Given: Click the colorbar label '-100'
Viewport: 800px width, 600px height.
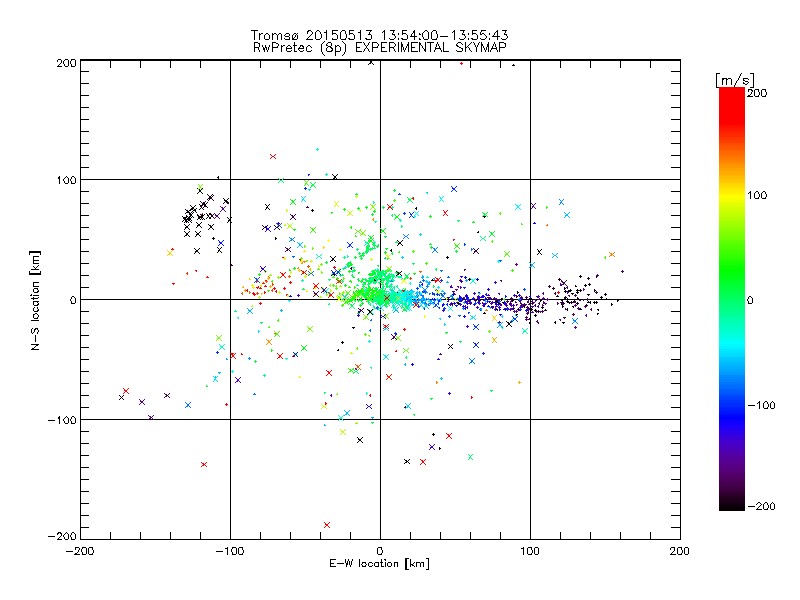Looking at the screenshot, I should click(x=761, y=405).
